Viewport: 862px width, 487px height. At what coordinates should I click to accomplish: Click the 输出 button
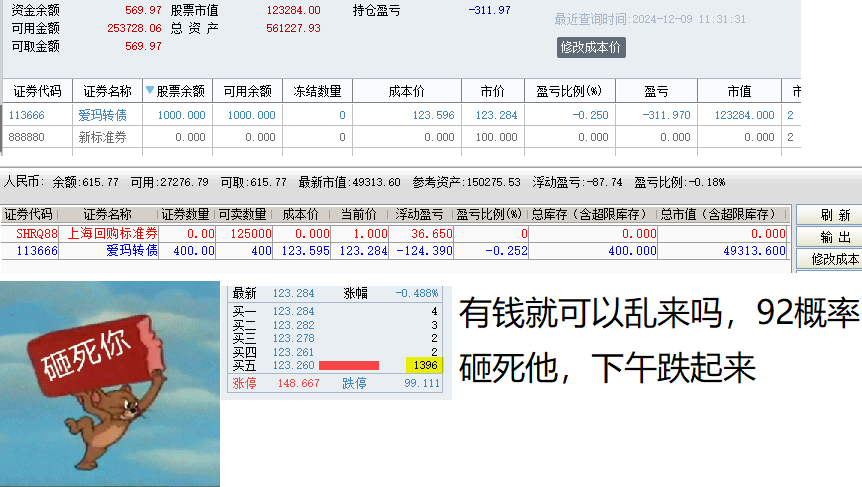[835, 237]
